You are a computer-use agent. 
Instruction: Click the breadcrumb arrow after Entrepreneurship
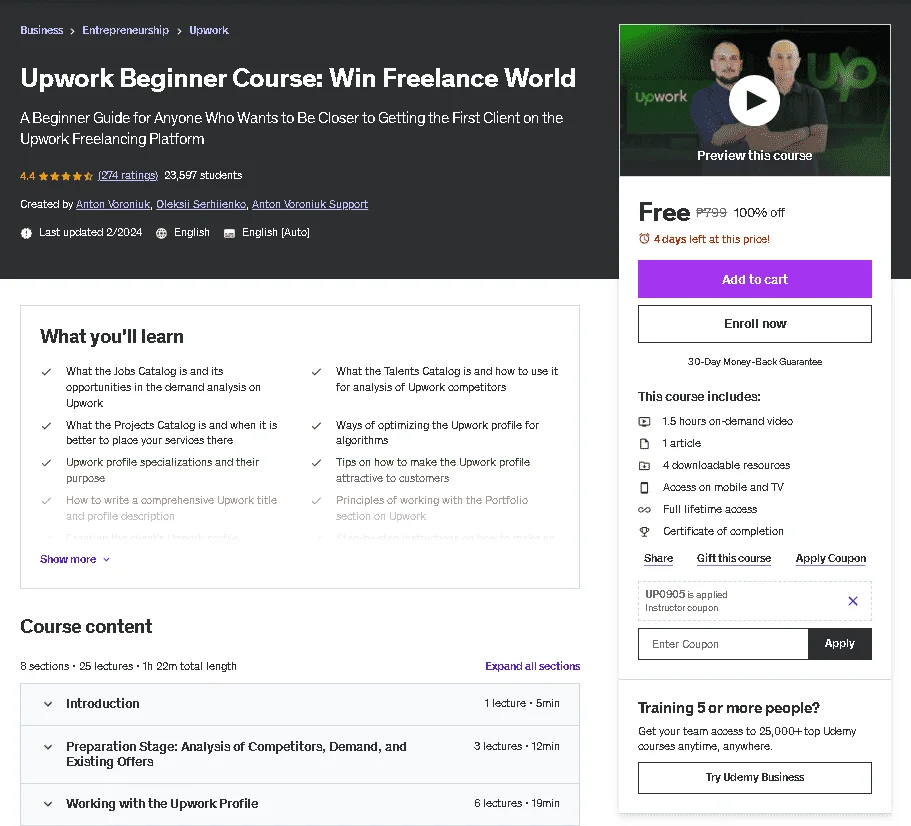[179, 31]
